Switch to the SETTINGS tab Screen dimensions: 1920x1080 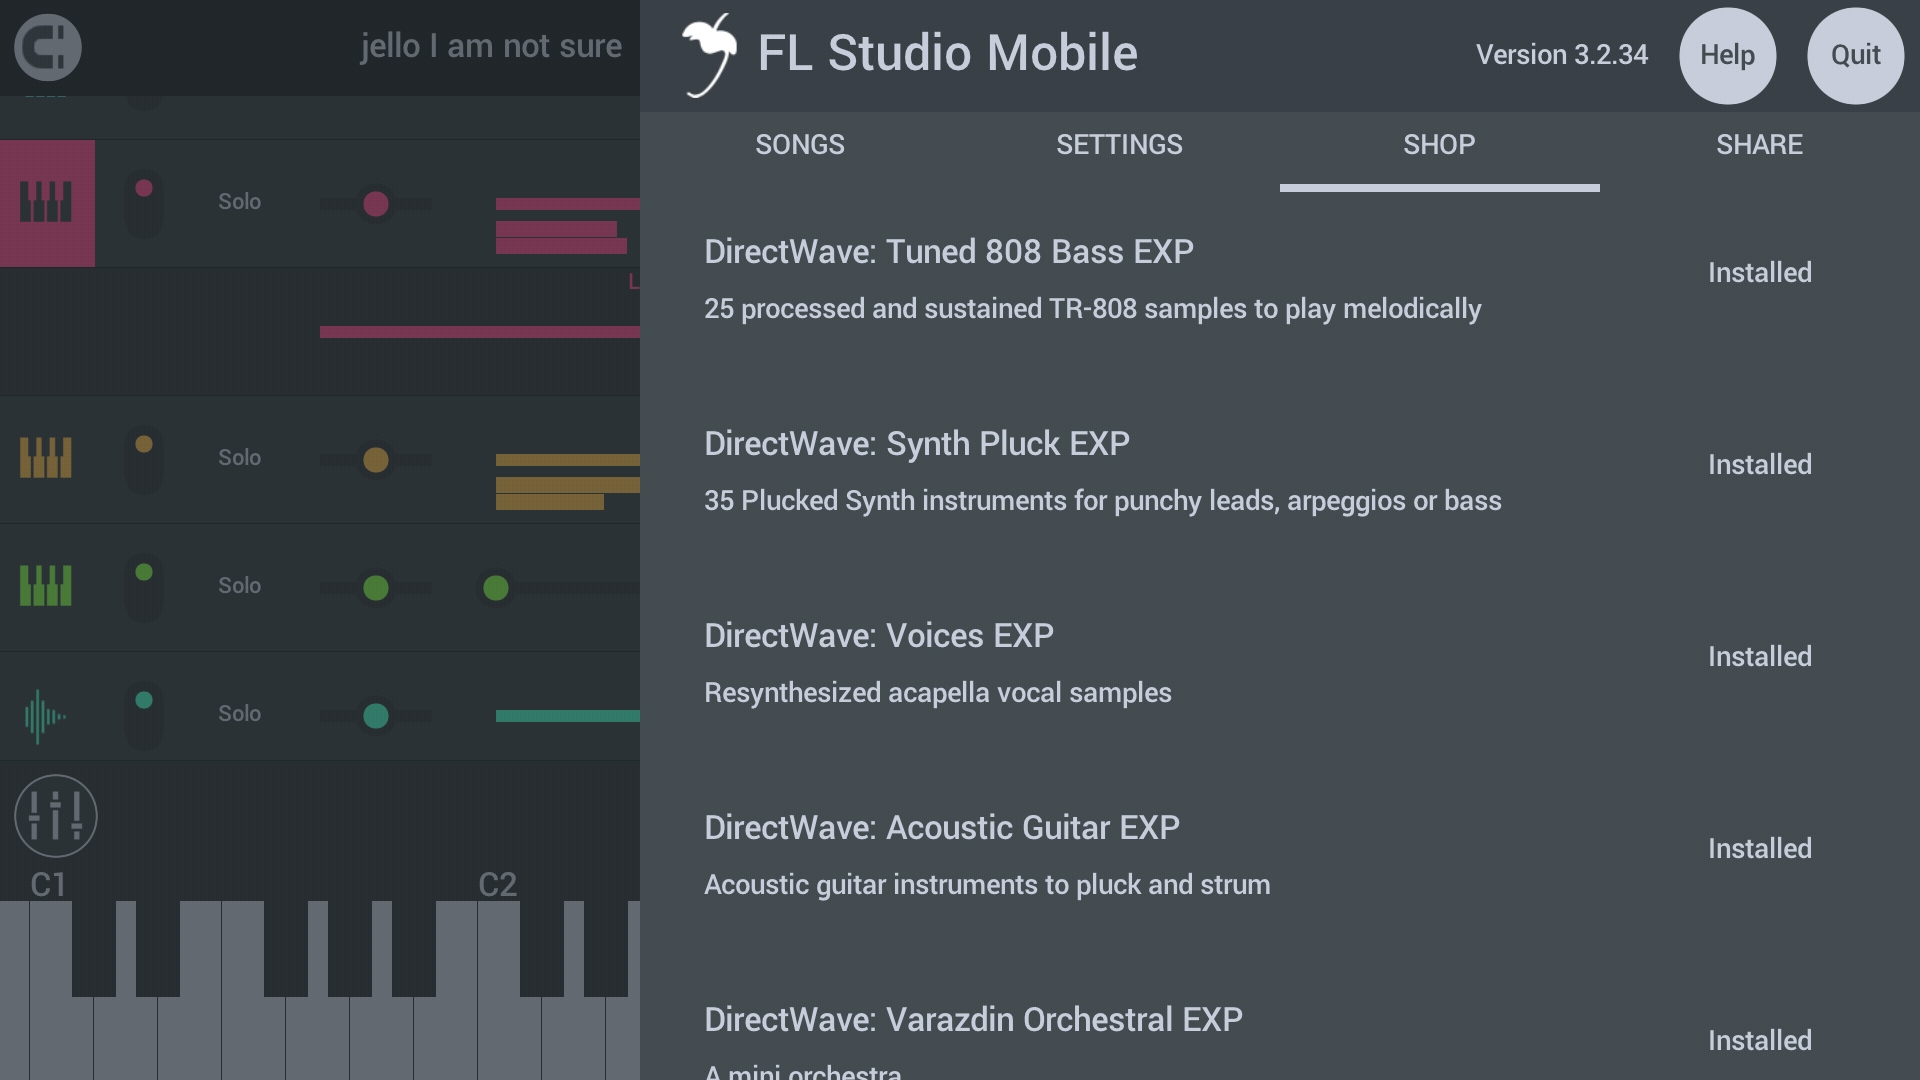[x=1120, y=144]
